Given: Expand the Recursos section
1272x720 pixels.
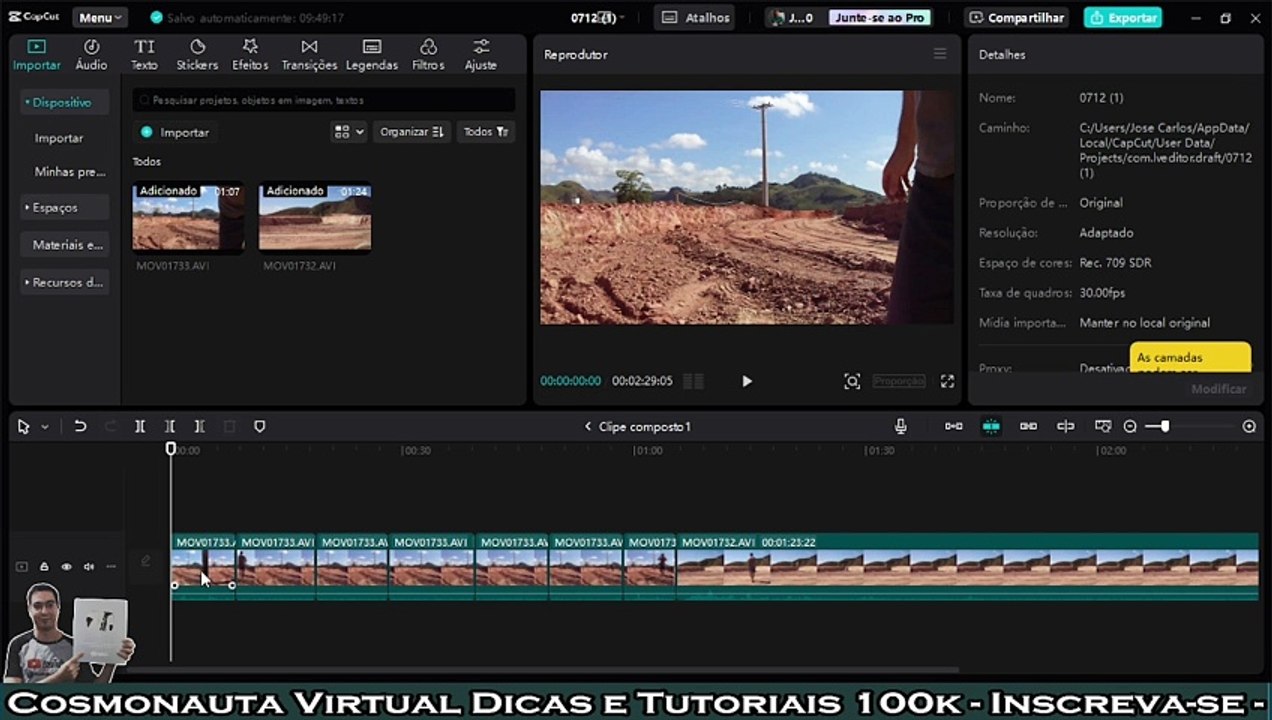Looking at the screenshot, I should 66,282.
